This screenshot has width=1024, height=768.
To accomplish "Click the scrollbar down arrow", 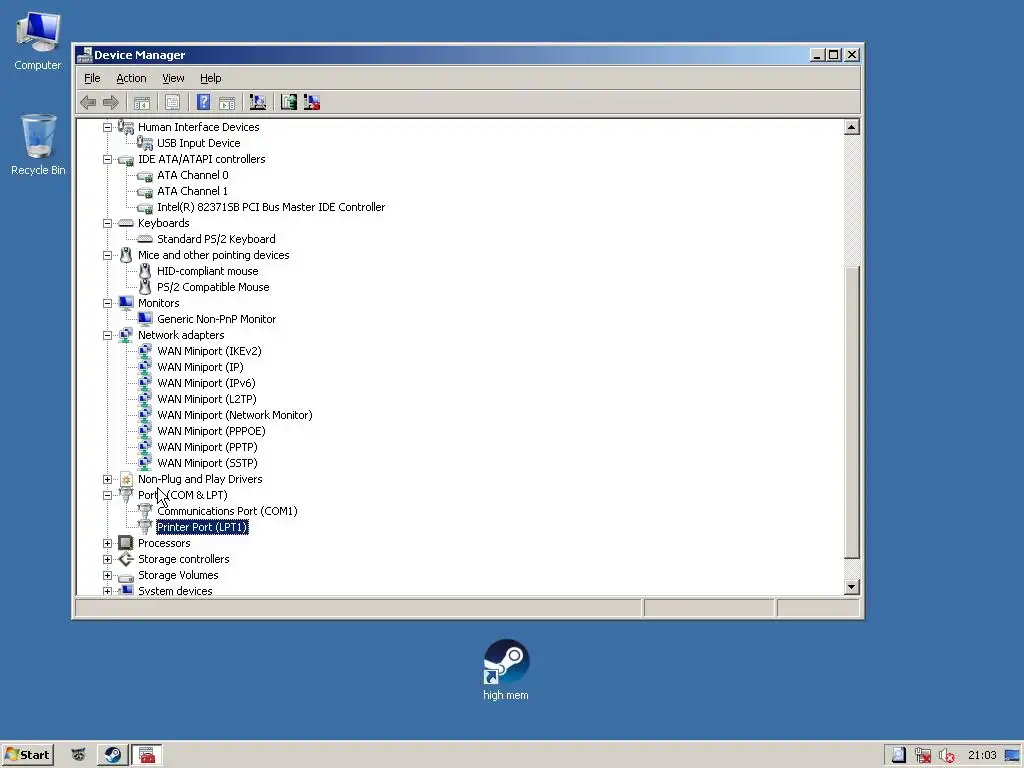I will coord(851,586).
